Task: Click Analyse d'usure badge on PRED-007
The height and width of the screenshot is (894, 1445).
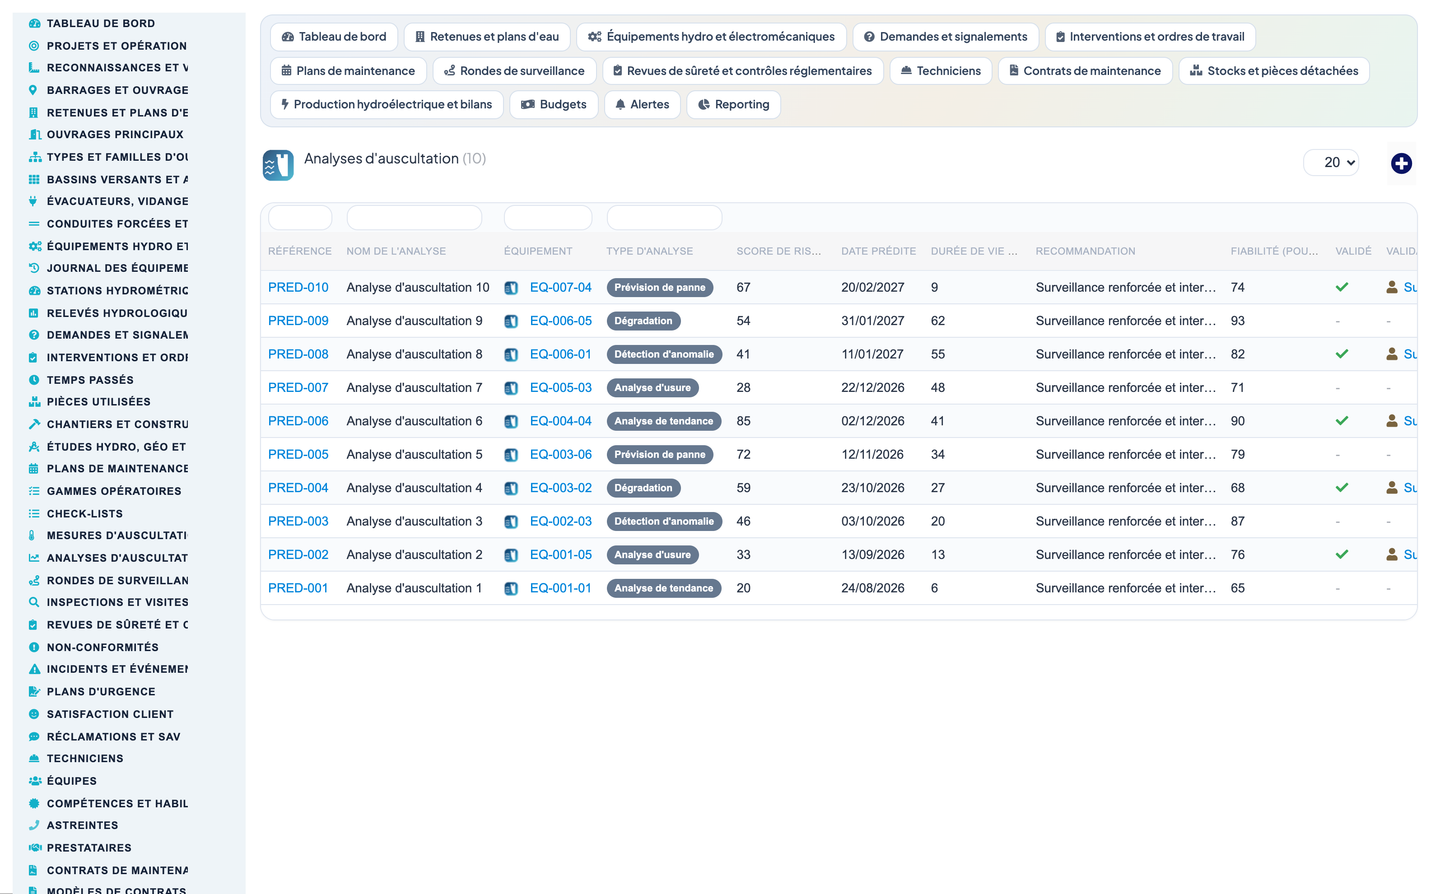Action: tap(652, 388)
